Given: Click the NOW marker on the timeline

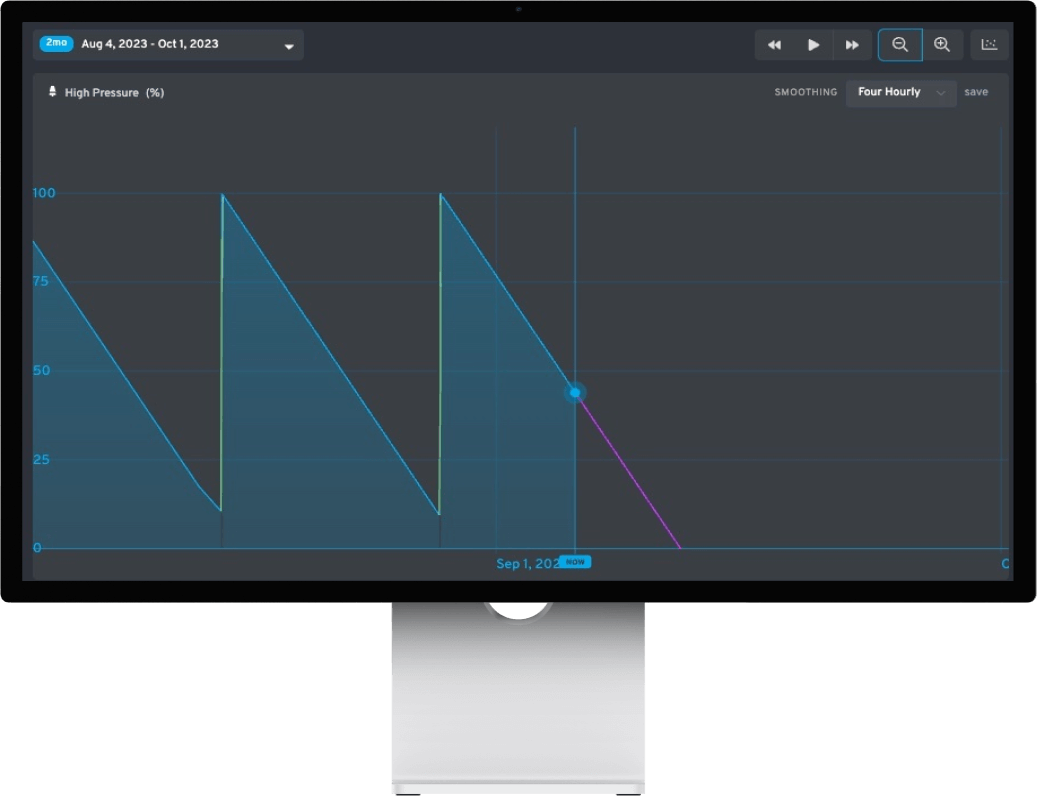Looking at the screenshot, I should coord(574,562).
